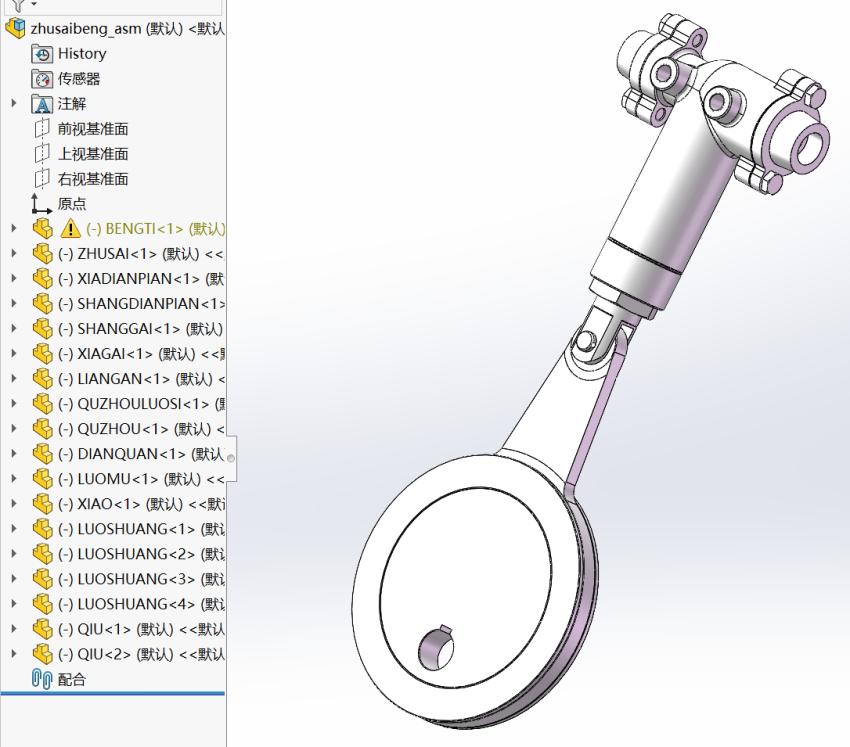Click the panel collapse handle beside DIANQUAN

pos(231,457)
